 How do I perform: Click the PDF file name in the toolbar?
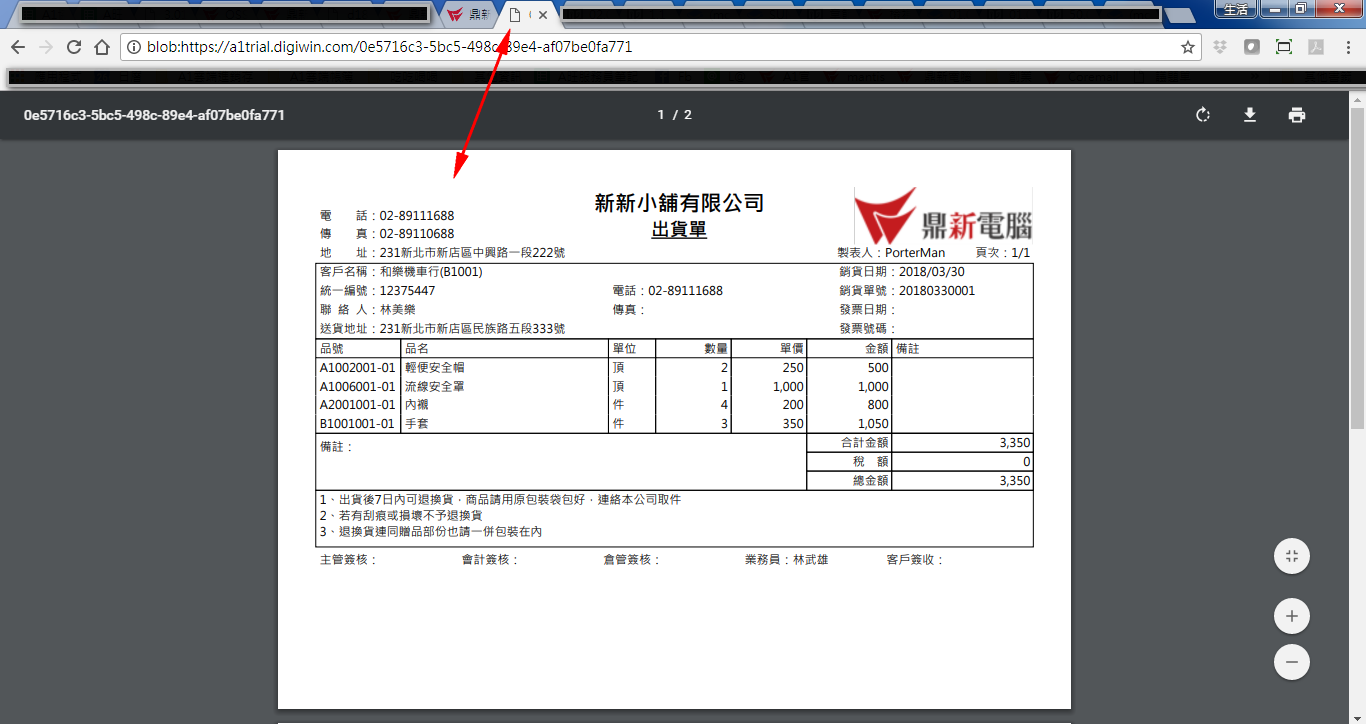pos(154,115)
